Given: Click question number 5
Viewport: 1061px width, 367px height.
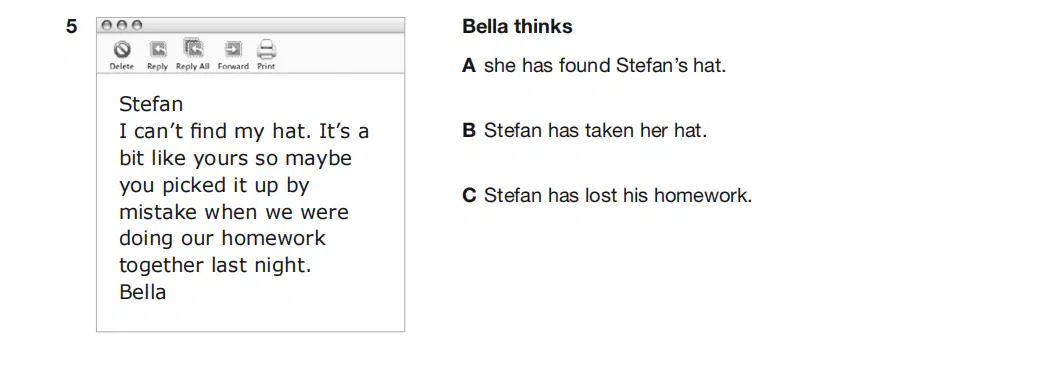Looking at the screenshot, I should (x=72, y=27).
